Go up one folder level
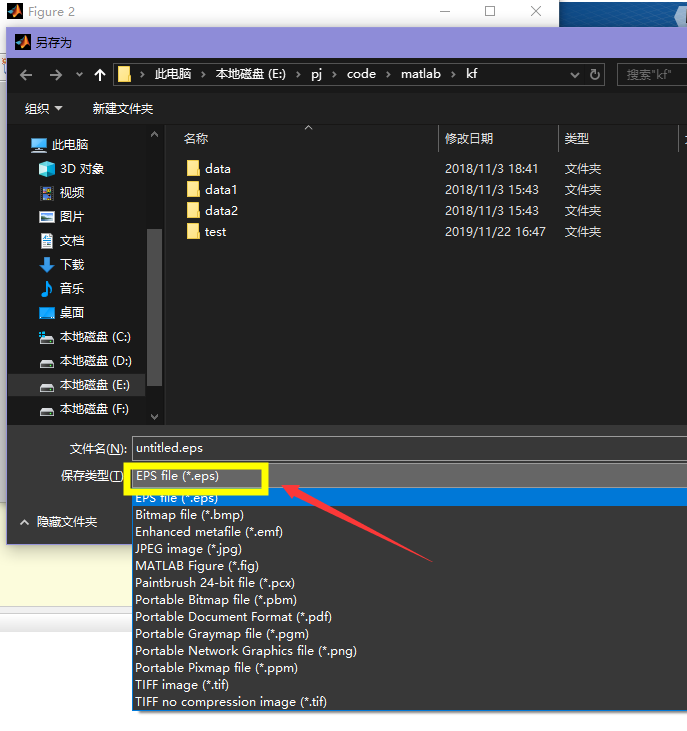The width and height of the screenshot is (687, 731). click(x=99, y=75)
